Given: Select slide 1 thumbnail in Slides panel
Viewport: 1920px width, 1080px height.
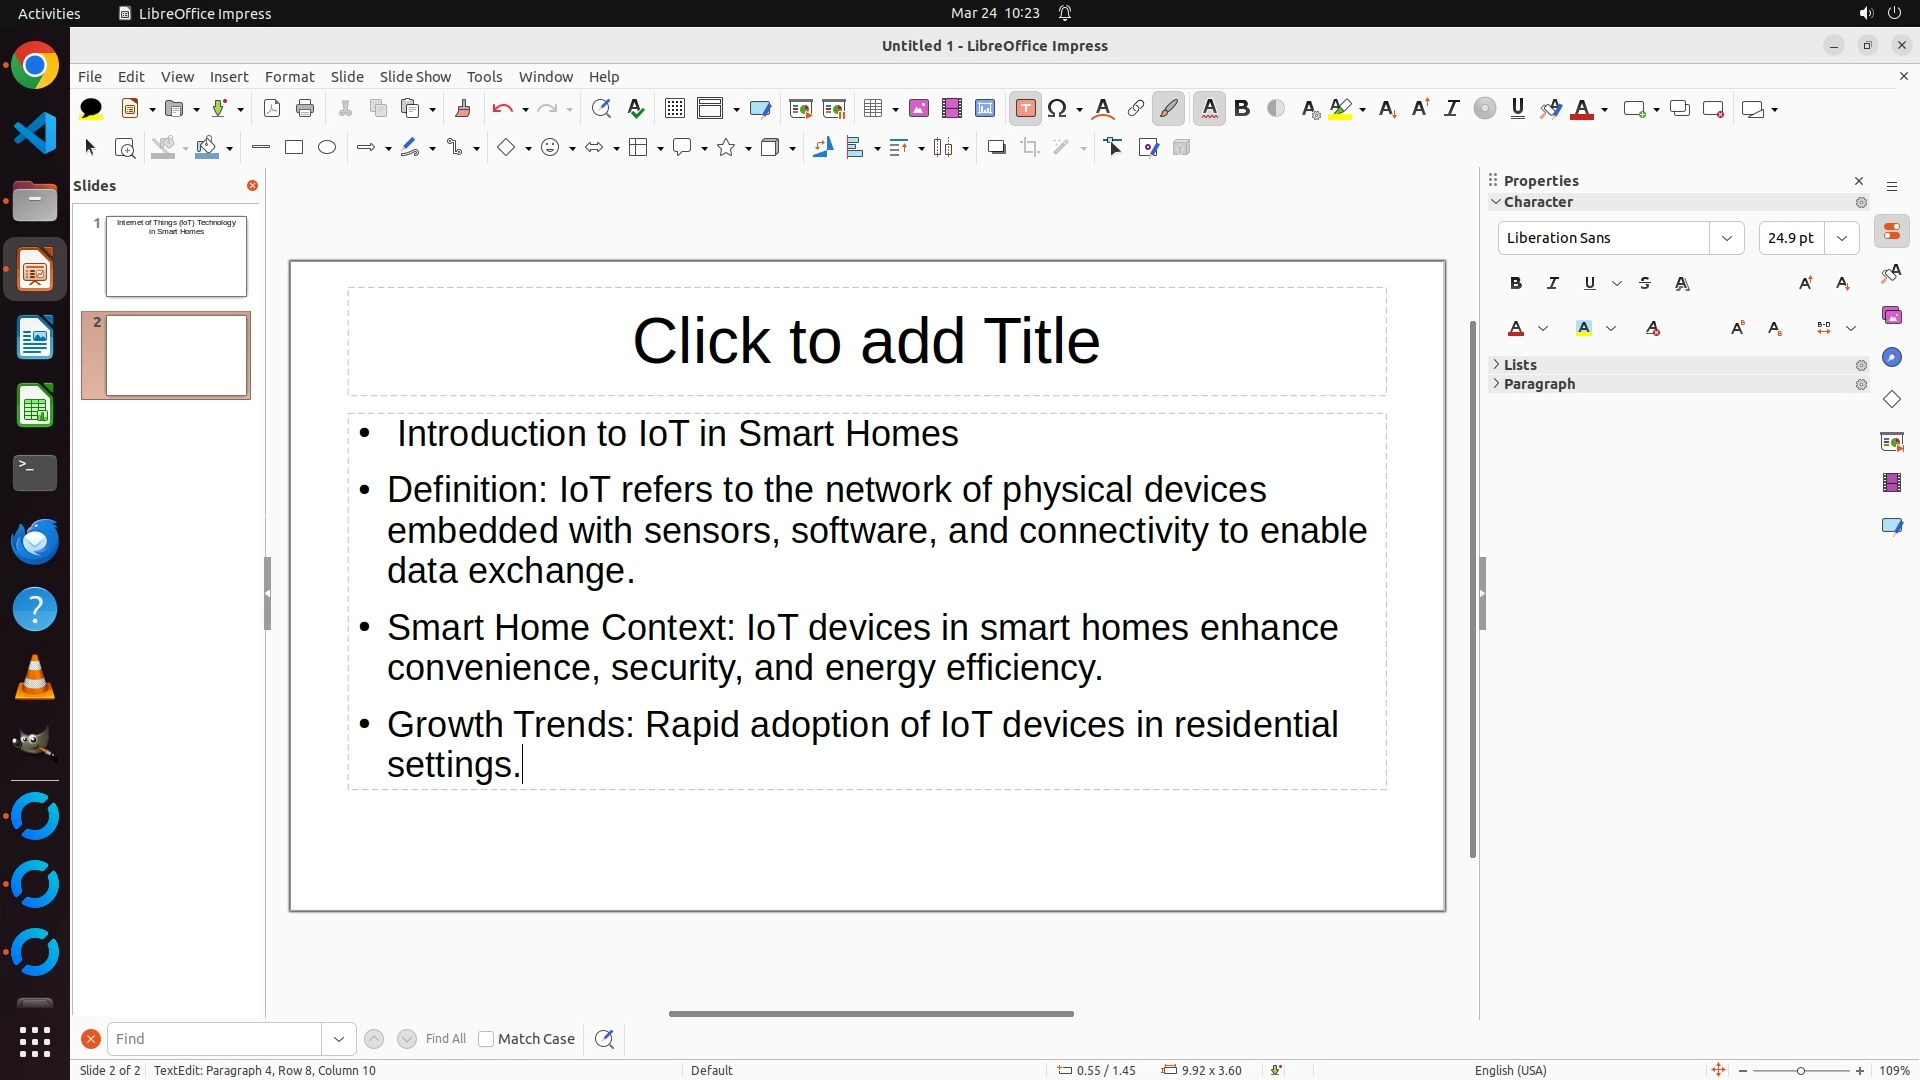Looking at the screenshot, I should (x=176, y=256).
